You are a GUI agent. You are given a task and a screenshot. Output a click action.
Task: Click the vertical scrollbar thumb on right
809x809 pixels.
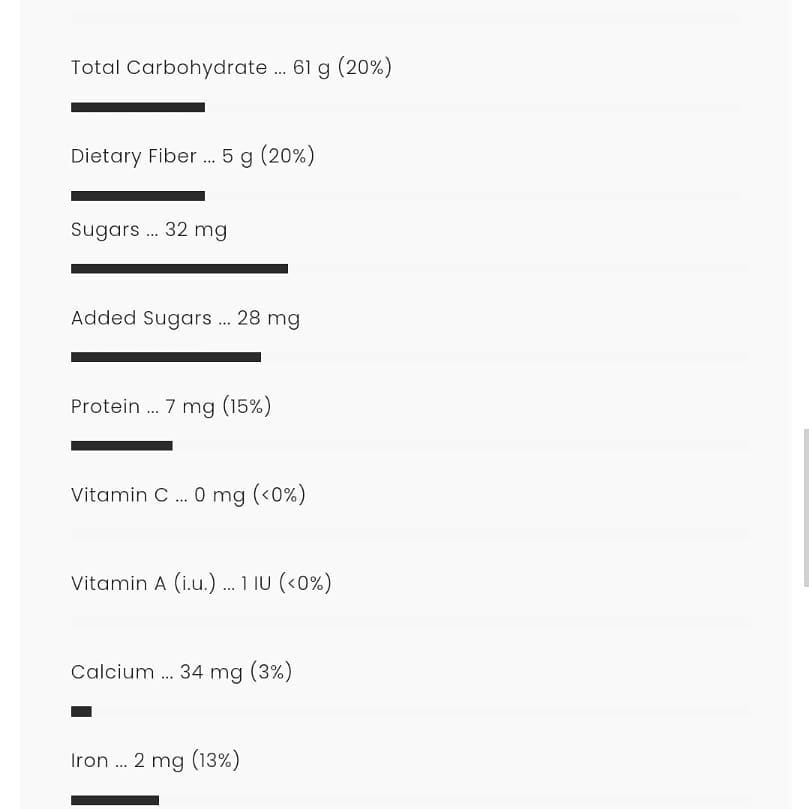click(806, 508)
